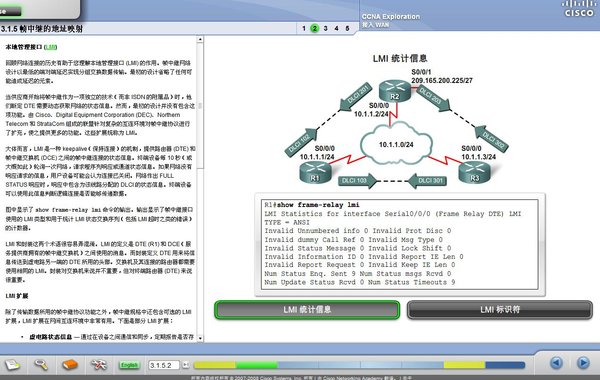Click the 3.1.5.2 page number field
This screenshot has width=600, height=380.
[x=164, y=365]
